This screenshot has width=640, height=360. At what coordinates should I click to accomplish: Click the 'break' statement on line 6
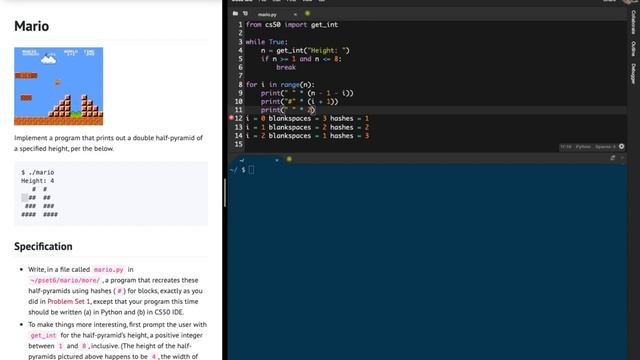tap(286, 67)
